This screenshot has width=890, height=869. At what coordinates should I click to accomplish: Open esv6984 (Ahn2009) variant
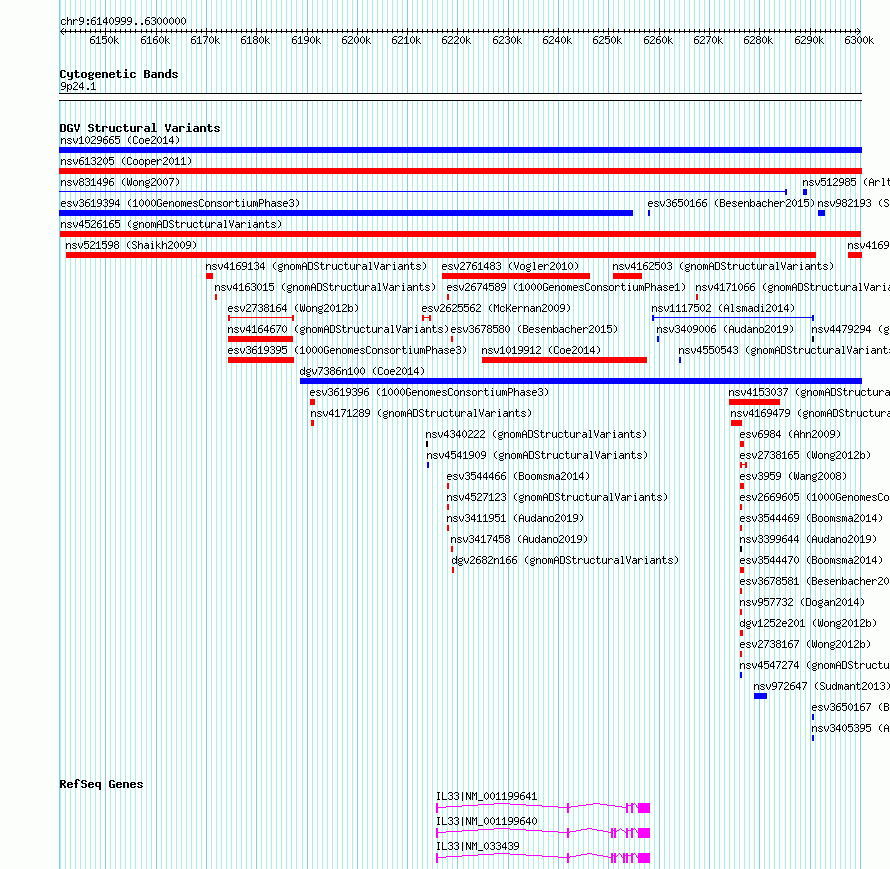point(790,434)
